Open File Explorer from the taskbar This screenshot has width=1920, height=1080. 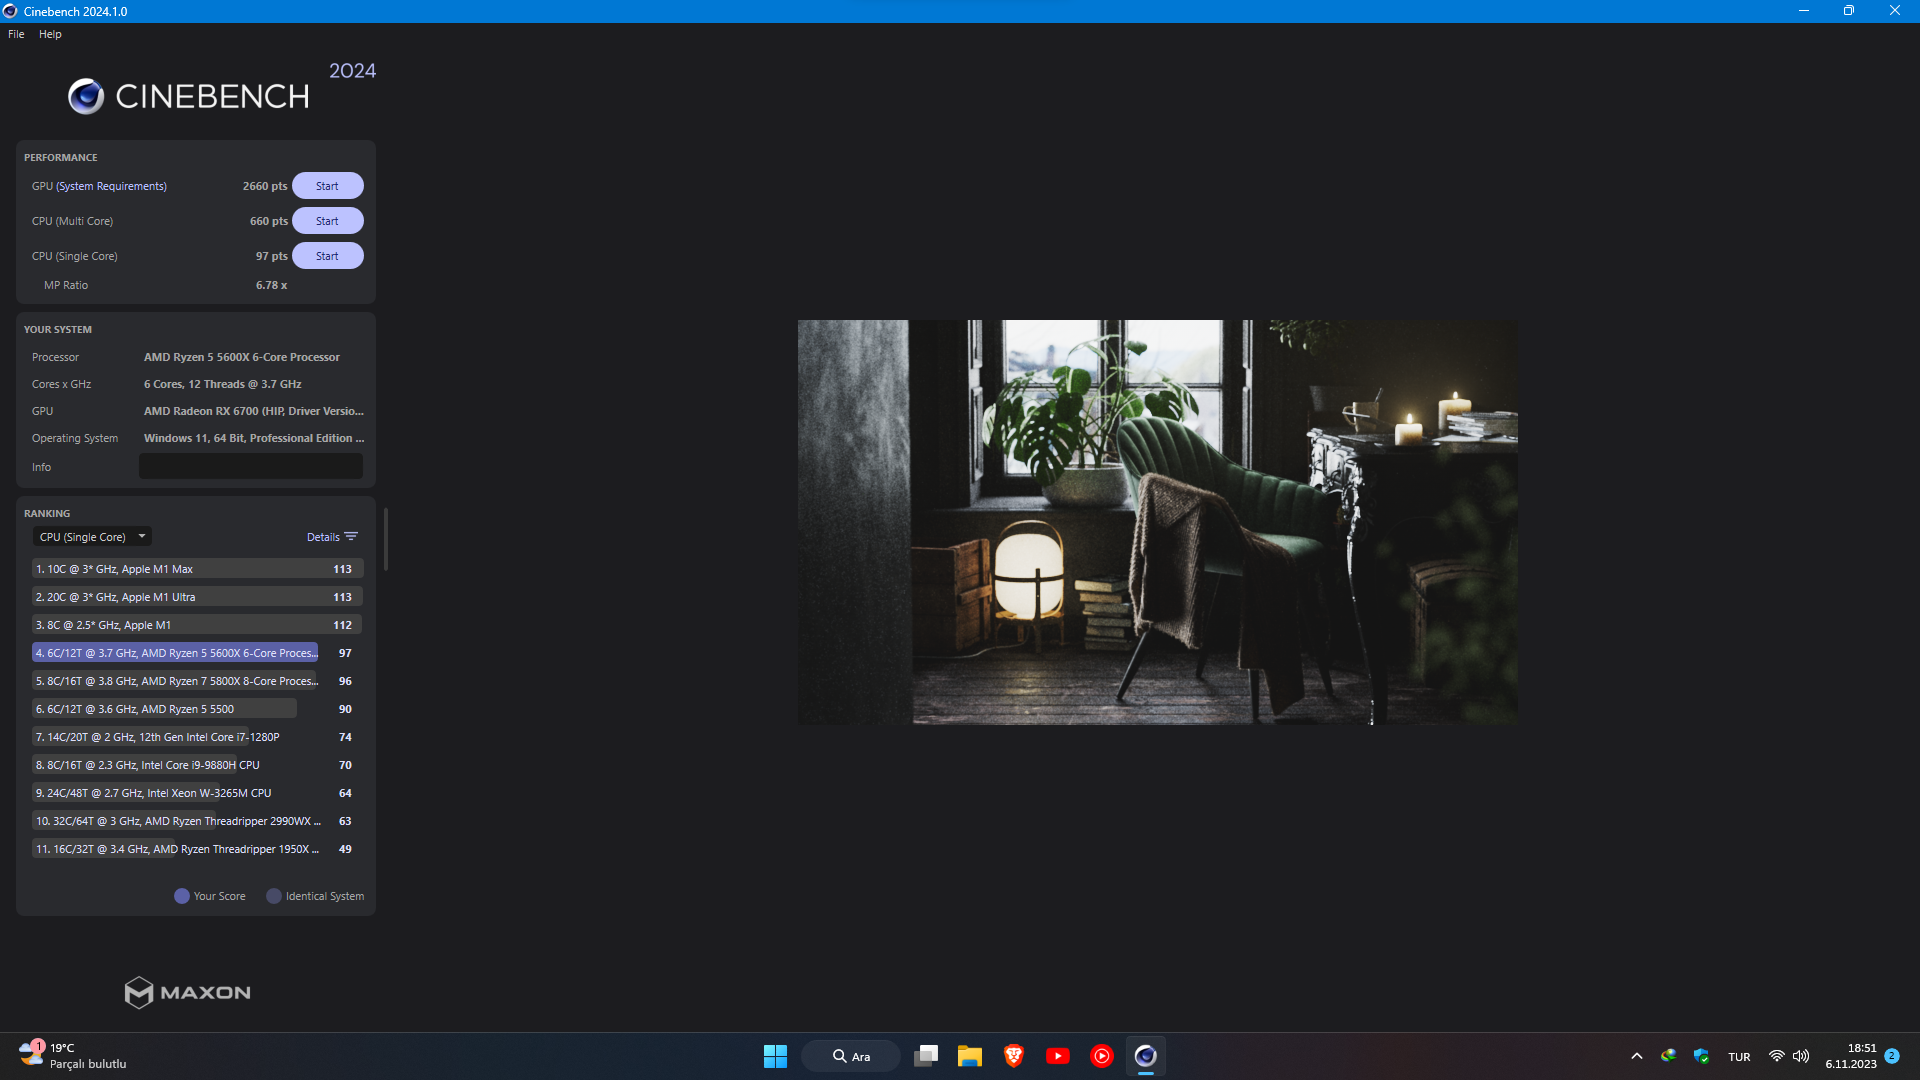tap(969, 1056)
